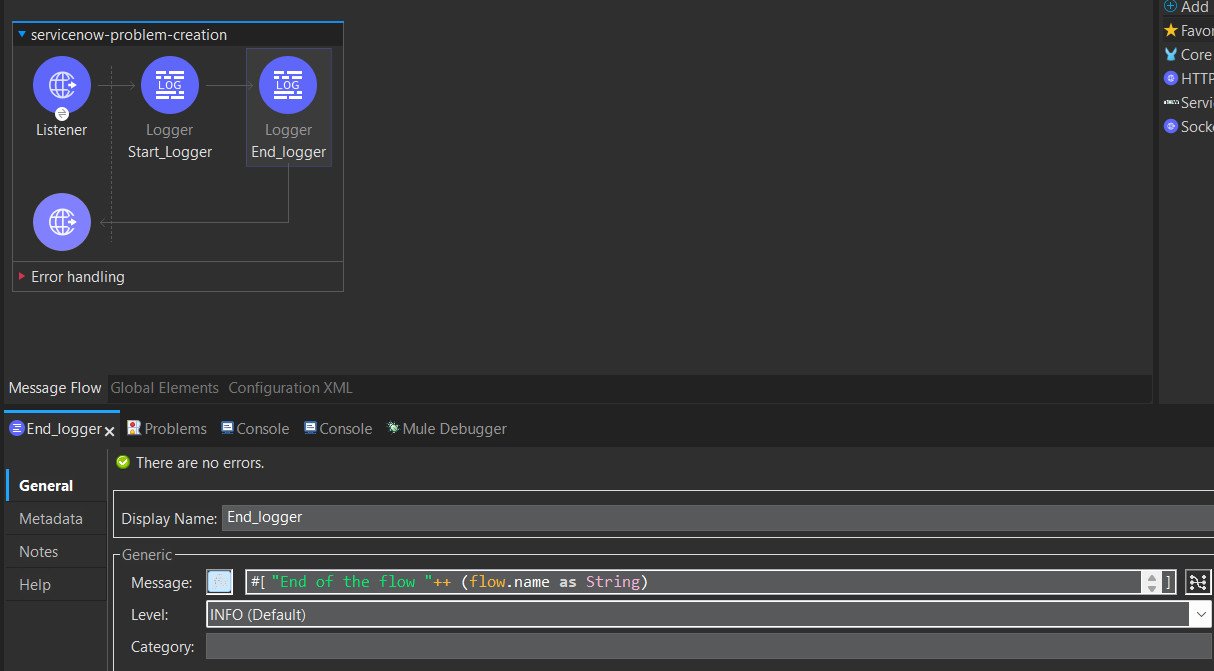Open Favorites star icon in the palette
This screenshot has height=671, width=1214.
(x=1171, y=31)
